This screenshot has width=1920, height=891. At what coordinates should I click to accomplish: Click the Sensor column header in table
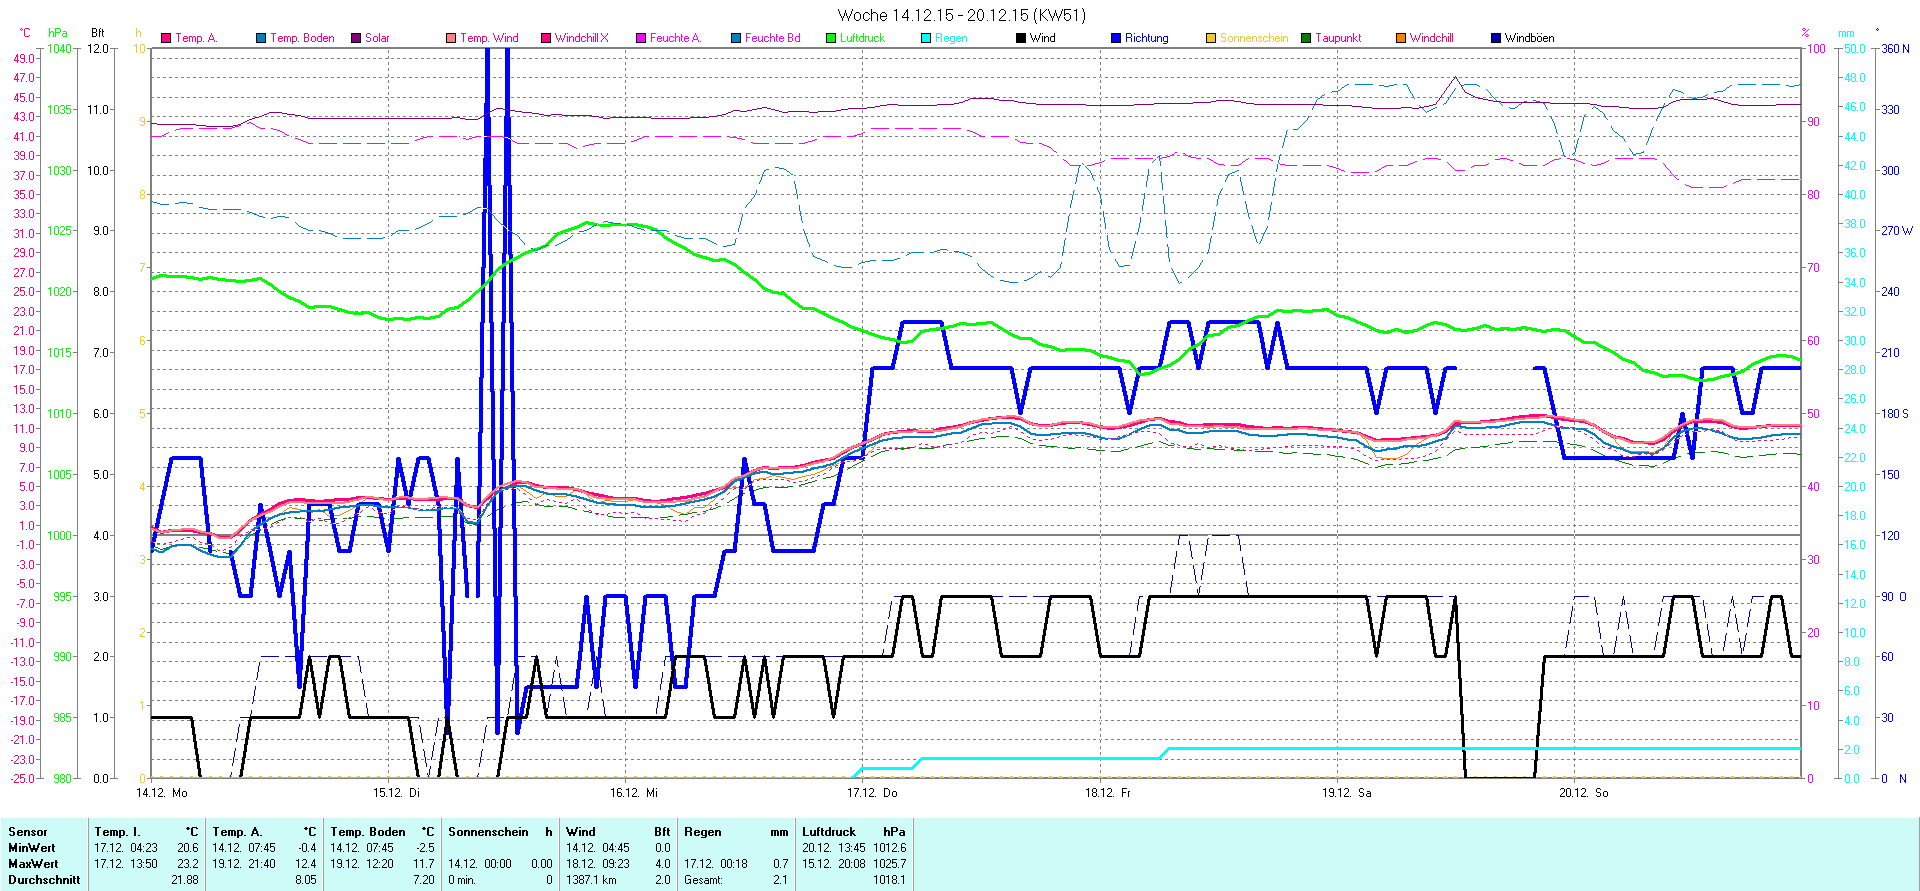pyautogui.click(x=28, y=832)
